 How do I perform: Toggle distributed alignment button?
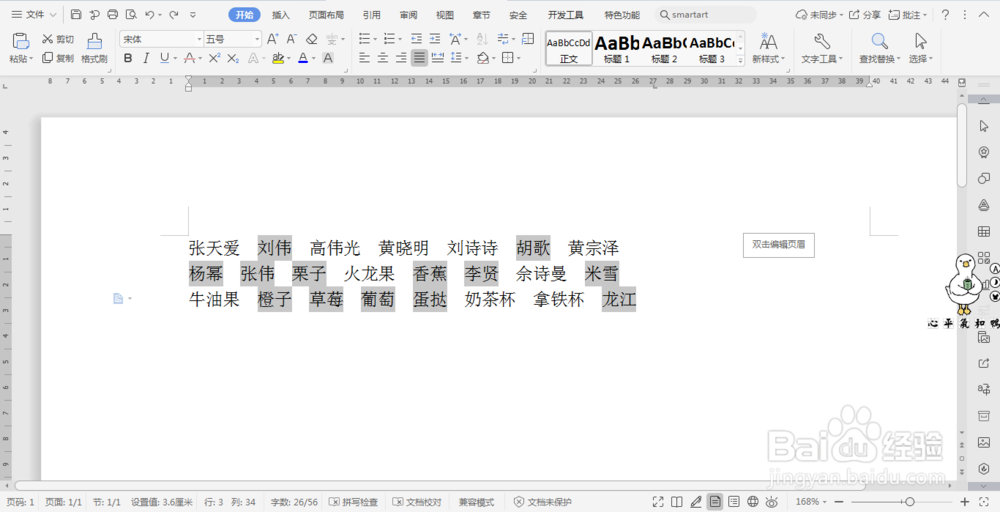(438, 58)
